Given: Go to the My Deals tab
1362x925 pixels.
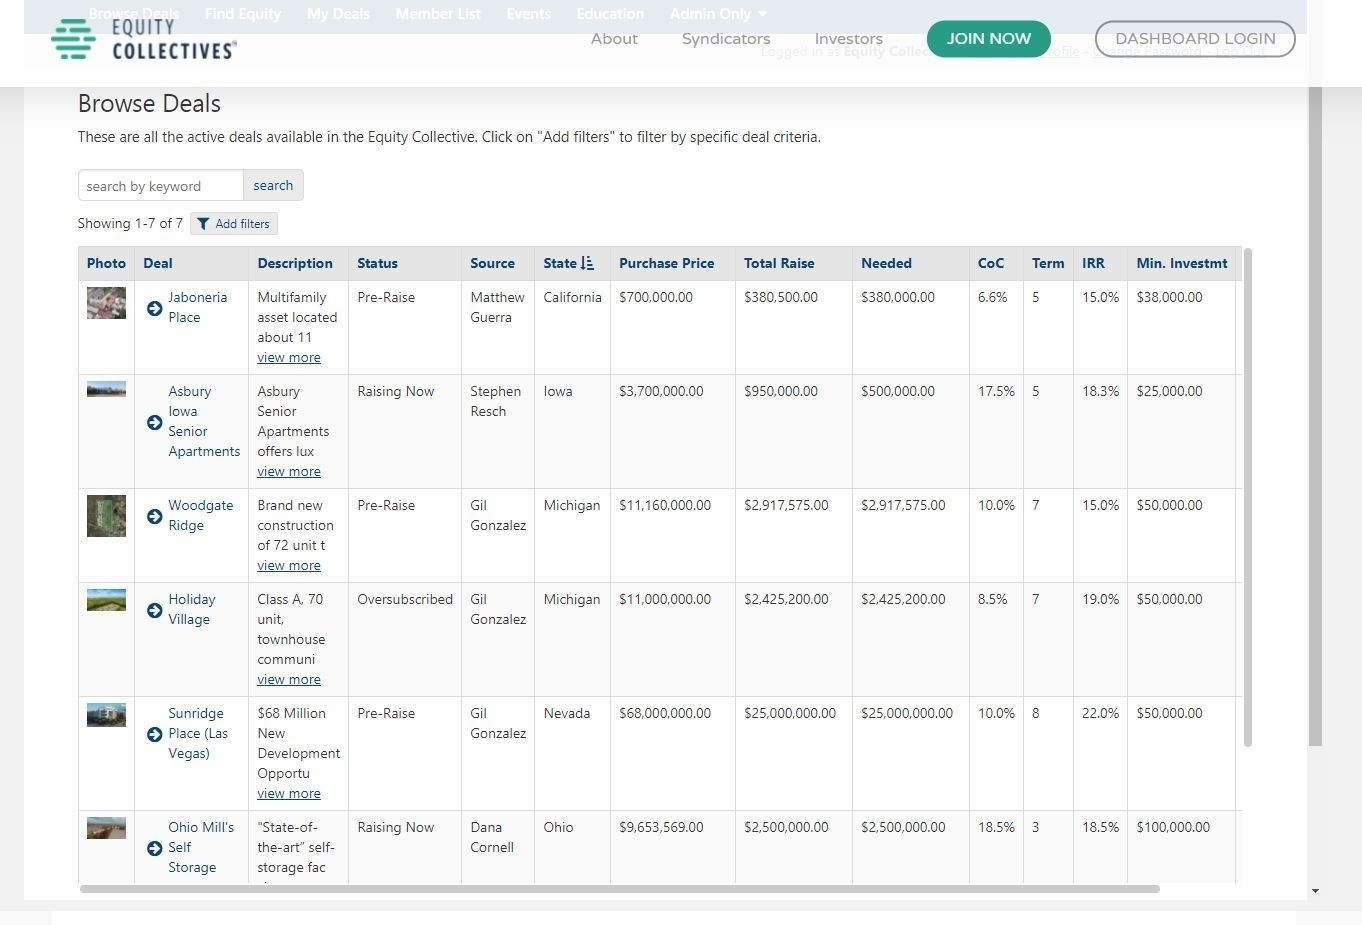Looking at the screenshot, I should pos(338,14).
